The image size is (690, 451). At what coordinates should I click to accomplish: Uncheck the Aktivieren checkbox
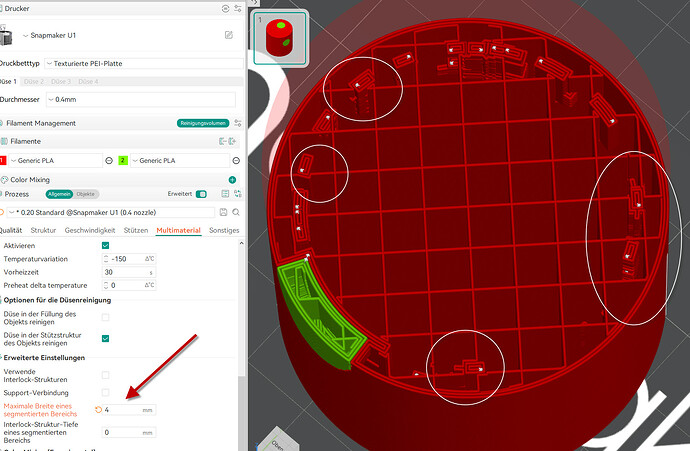[106, 246]
